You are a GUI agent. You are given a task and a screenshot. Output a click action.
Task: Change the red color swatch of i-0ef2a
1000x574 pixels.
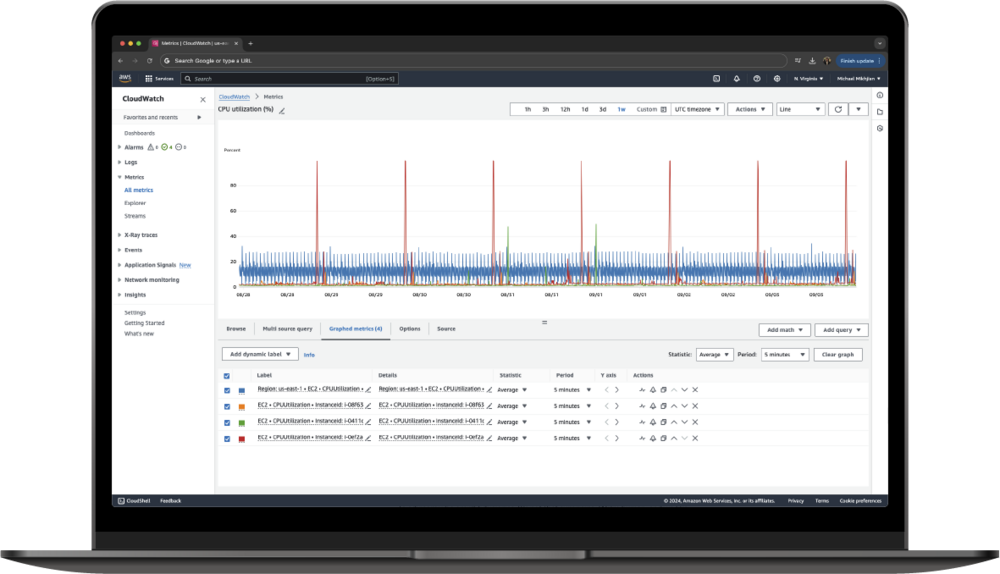pyautogui.click(x=242, y=439)
